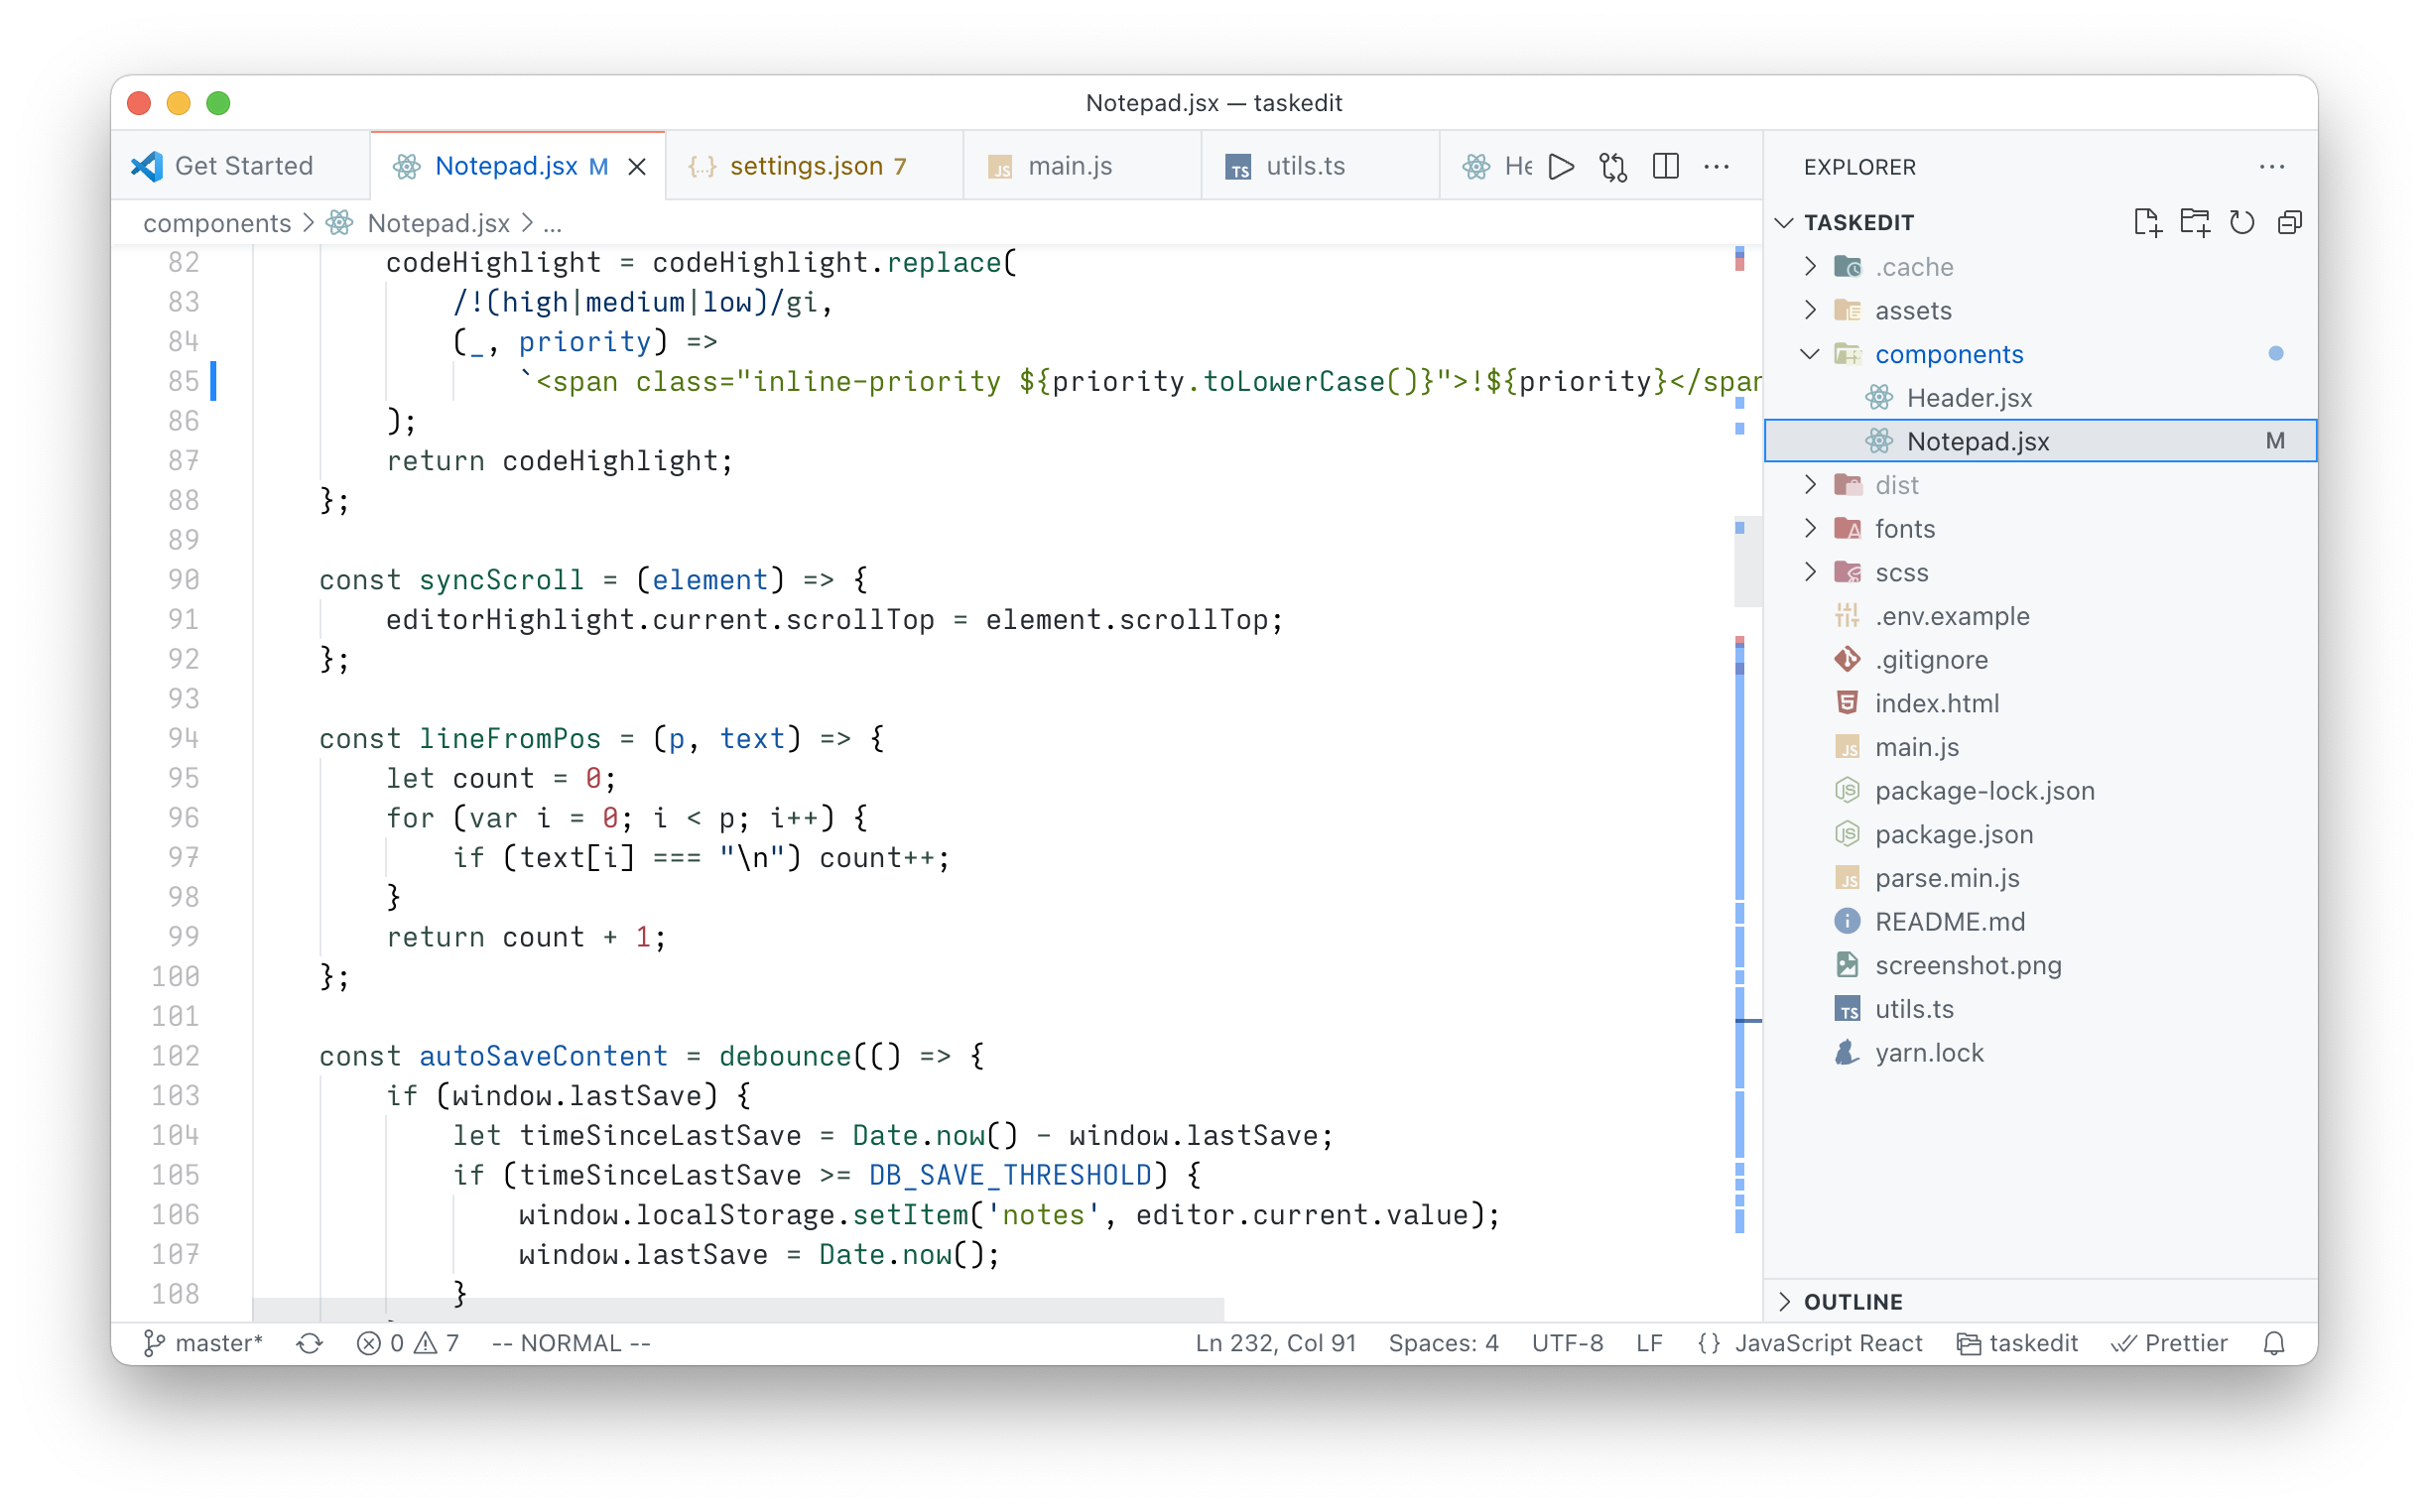Switch to the utils.ts tab
The height and width of the screenshot is (1512, 2429).
tap(1304, 166)
